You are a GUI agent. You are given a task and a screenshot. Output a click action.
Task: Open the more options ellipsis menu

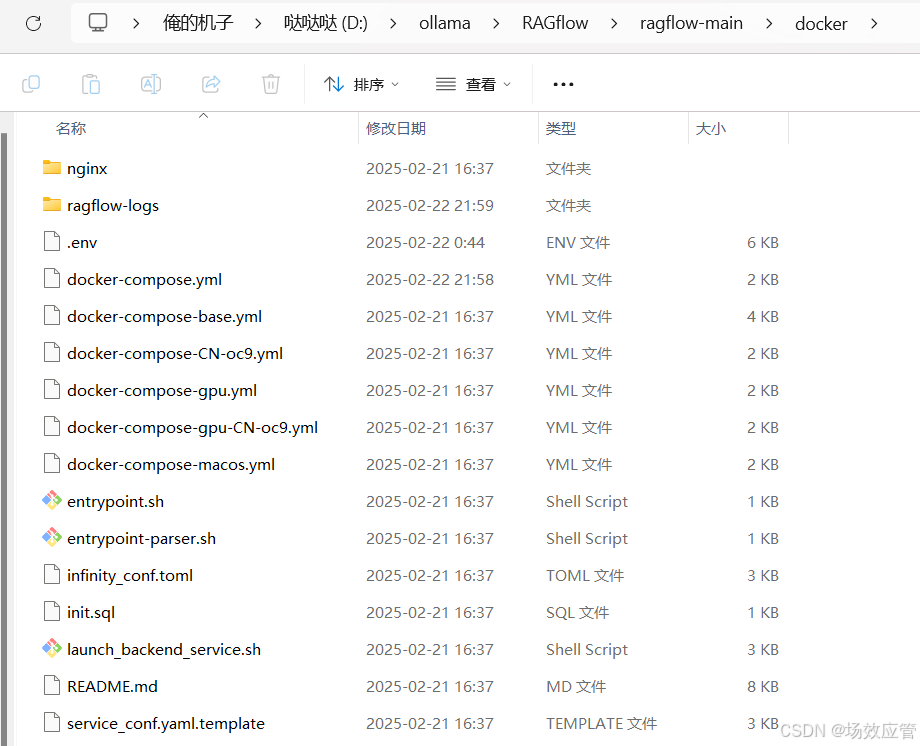point(563,85)
